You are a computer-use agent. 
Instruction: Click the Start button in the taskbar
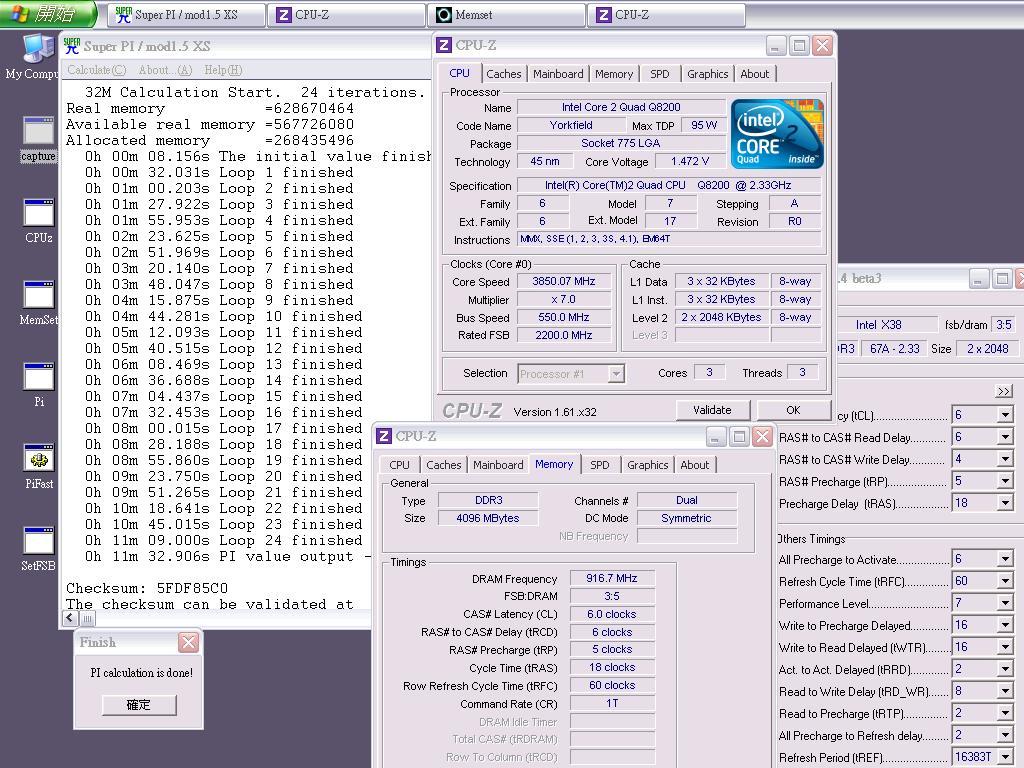pyautogui.click(x=48, y=14)
